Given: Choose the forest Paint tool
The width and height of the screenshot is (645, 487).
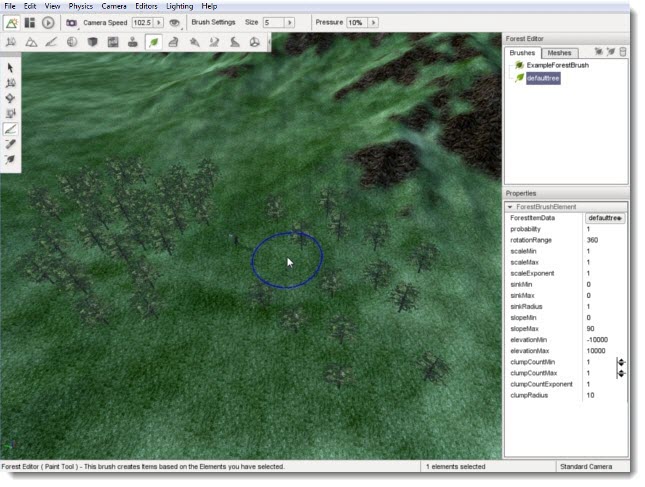Looking at the screenshot, I should click(x=10, y=129).
